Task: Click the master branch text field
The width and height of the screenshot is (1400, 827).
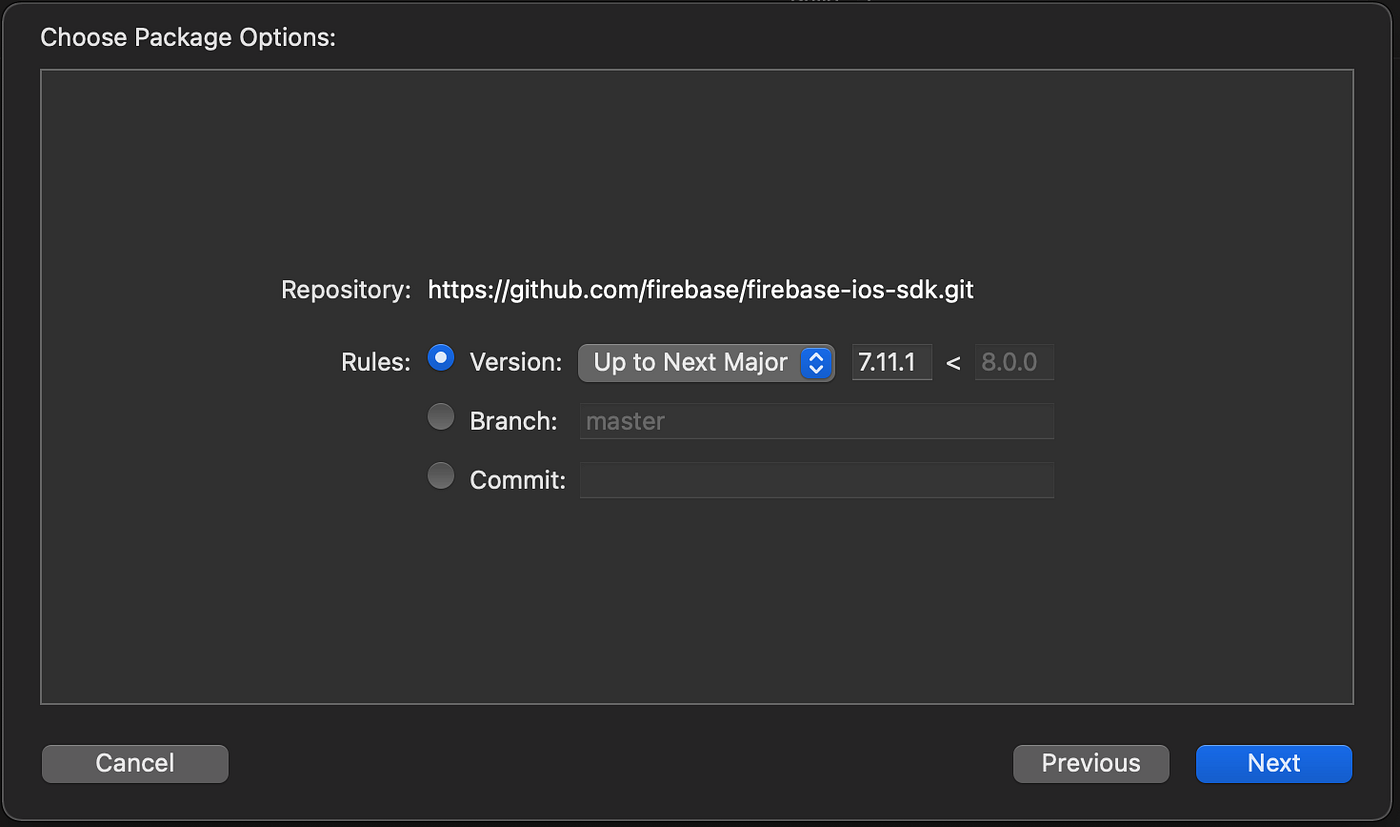Action: [x=816, y=421]
